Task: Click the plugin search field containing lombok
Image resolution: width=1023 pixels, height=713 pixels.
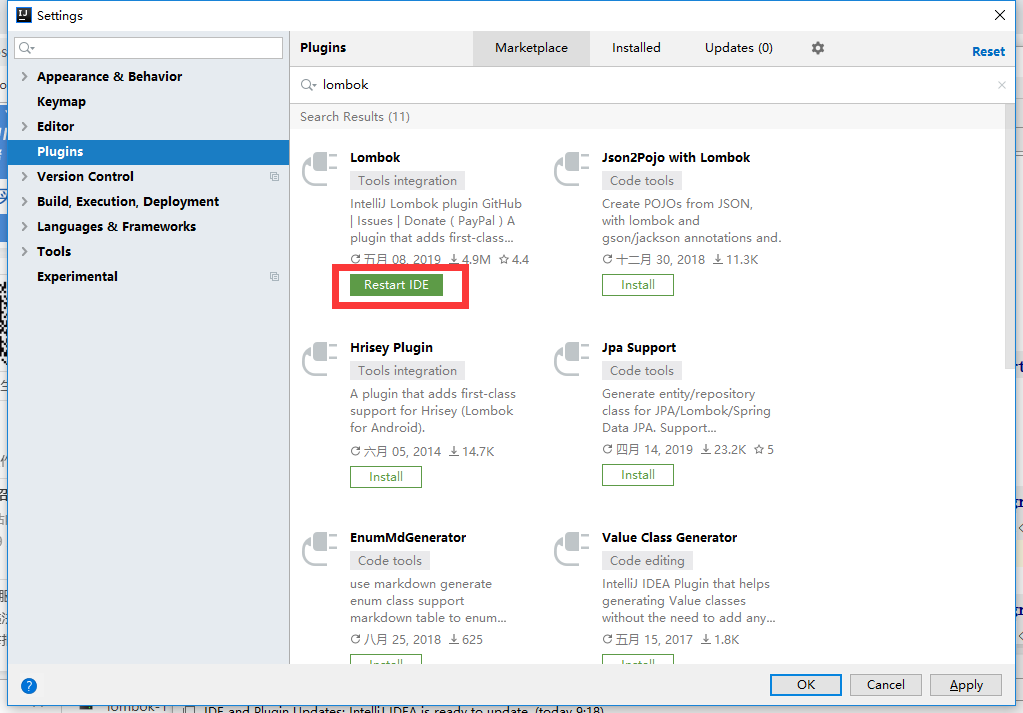Action: click(x=652, y=85)
